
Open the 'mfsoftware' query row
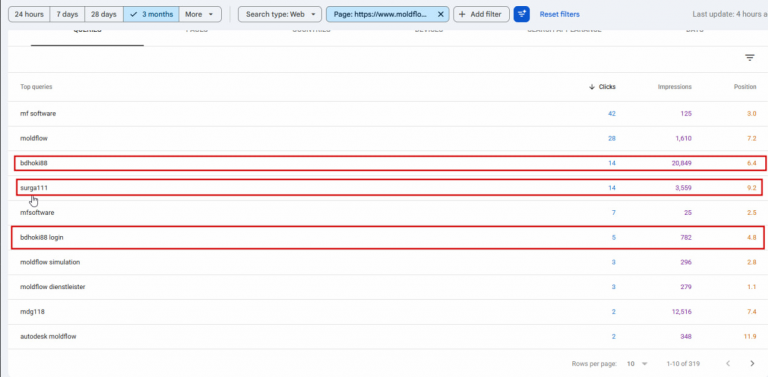(x=388, y=212)
